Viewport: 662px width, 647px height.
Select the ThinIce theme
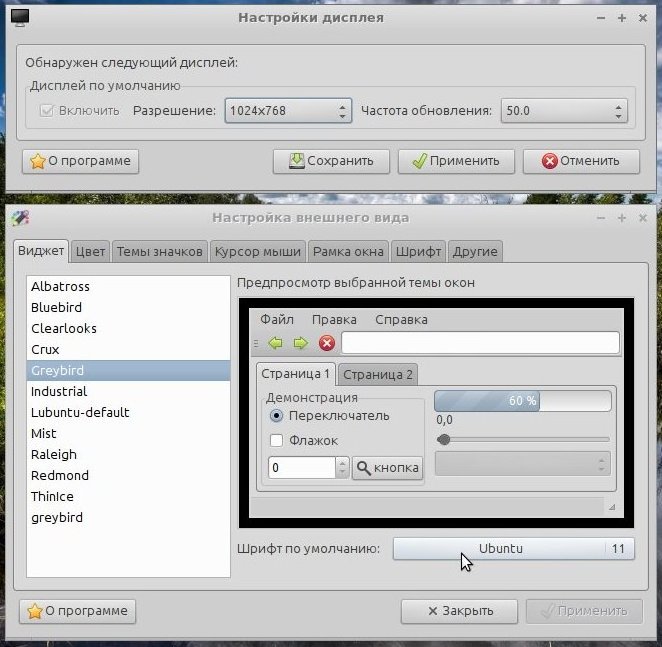[x=128, y=497]
